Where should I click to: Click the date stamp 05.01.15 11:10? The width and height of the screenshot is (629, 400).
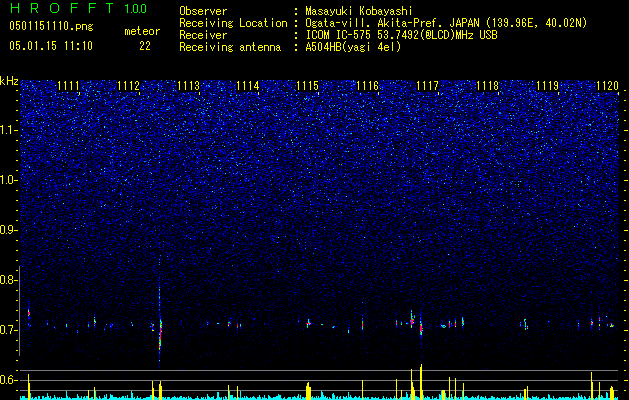point(51,46)
